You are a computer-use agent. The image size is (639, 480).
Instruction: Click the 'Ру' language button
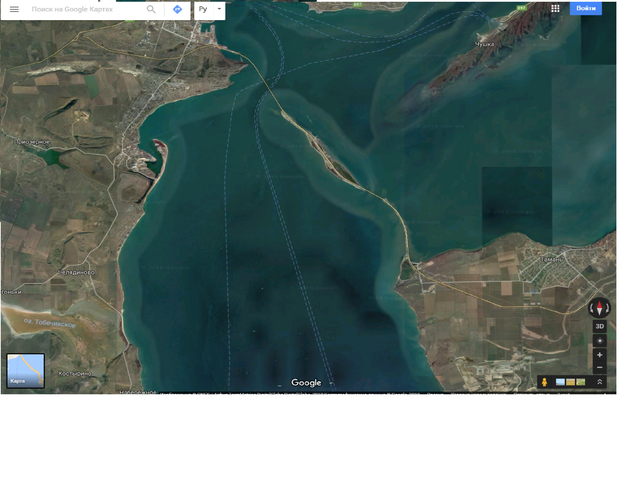(x=203, y=9)
